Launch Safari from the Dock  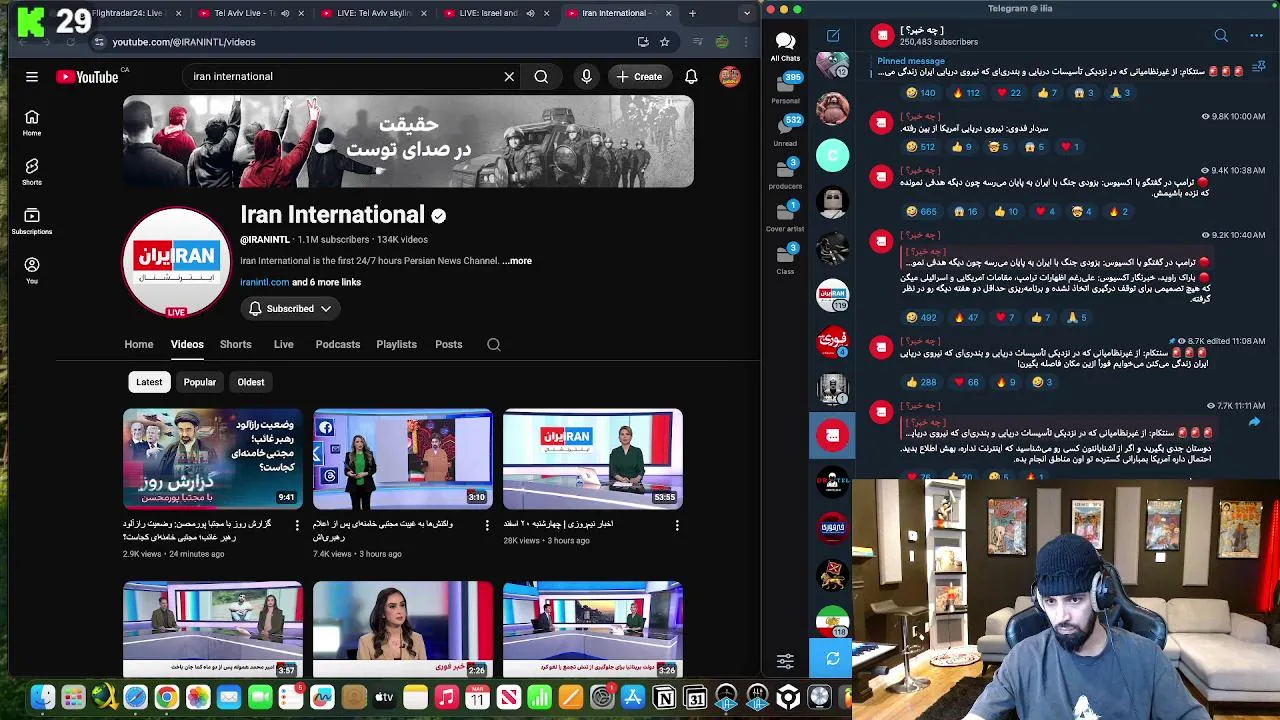pos(135,697)
